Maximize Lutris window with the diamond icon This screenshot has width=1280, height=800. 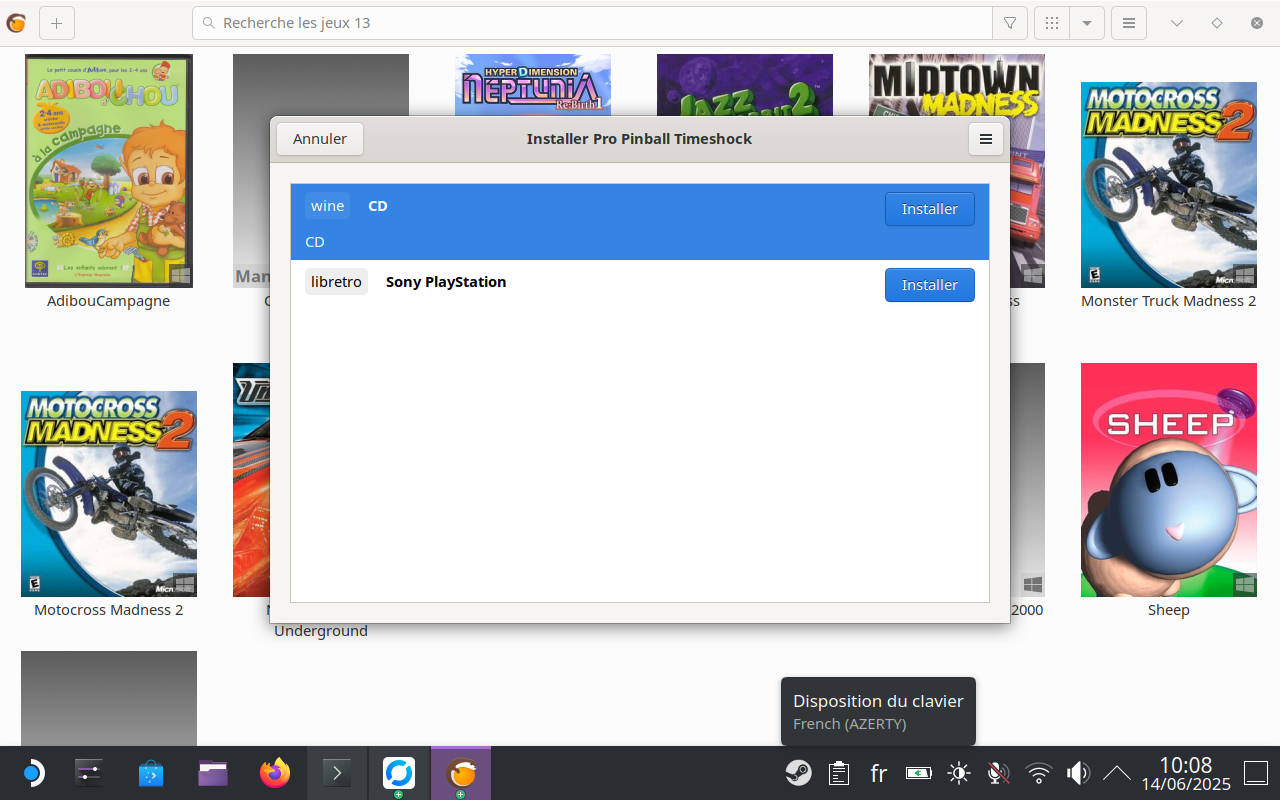pos(1217,22)
